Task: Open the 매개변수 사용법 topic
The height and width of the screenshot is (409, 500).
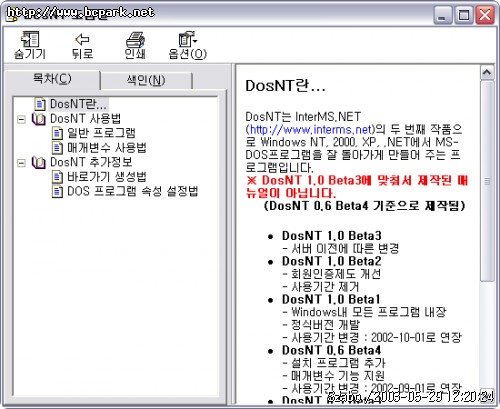Action: point(107,148)
